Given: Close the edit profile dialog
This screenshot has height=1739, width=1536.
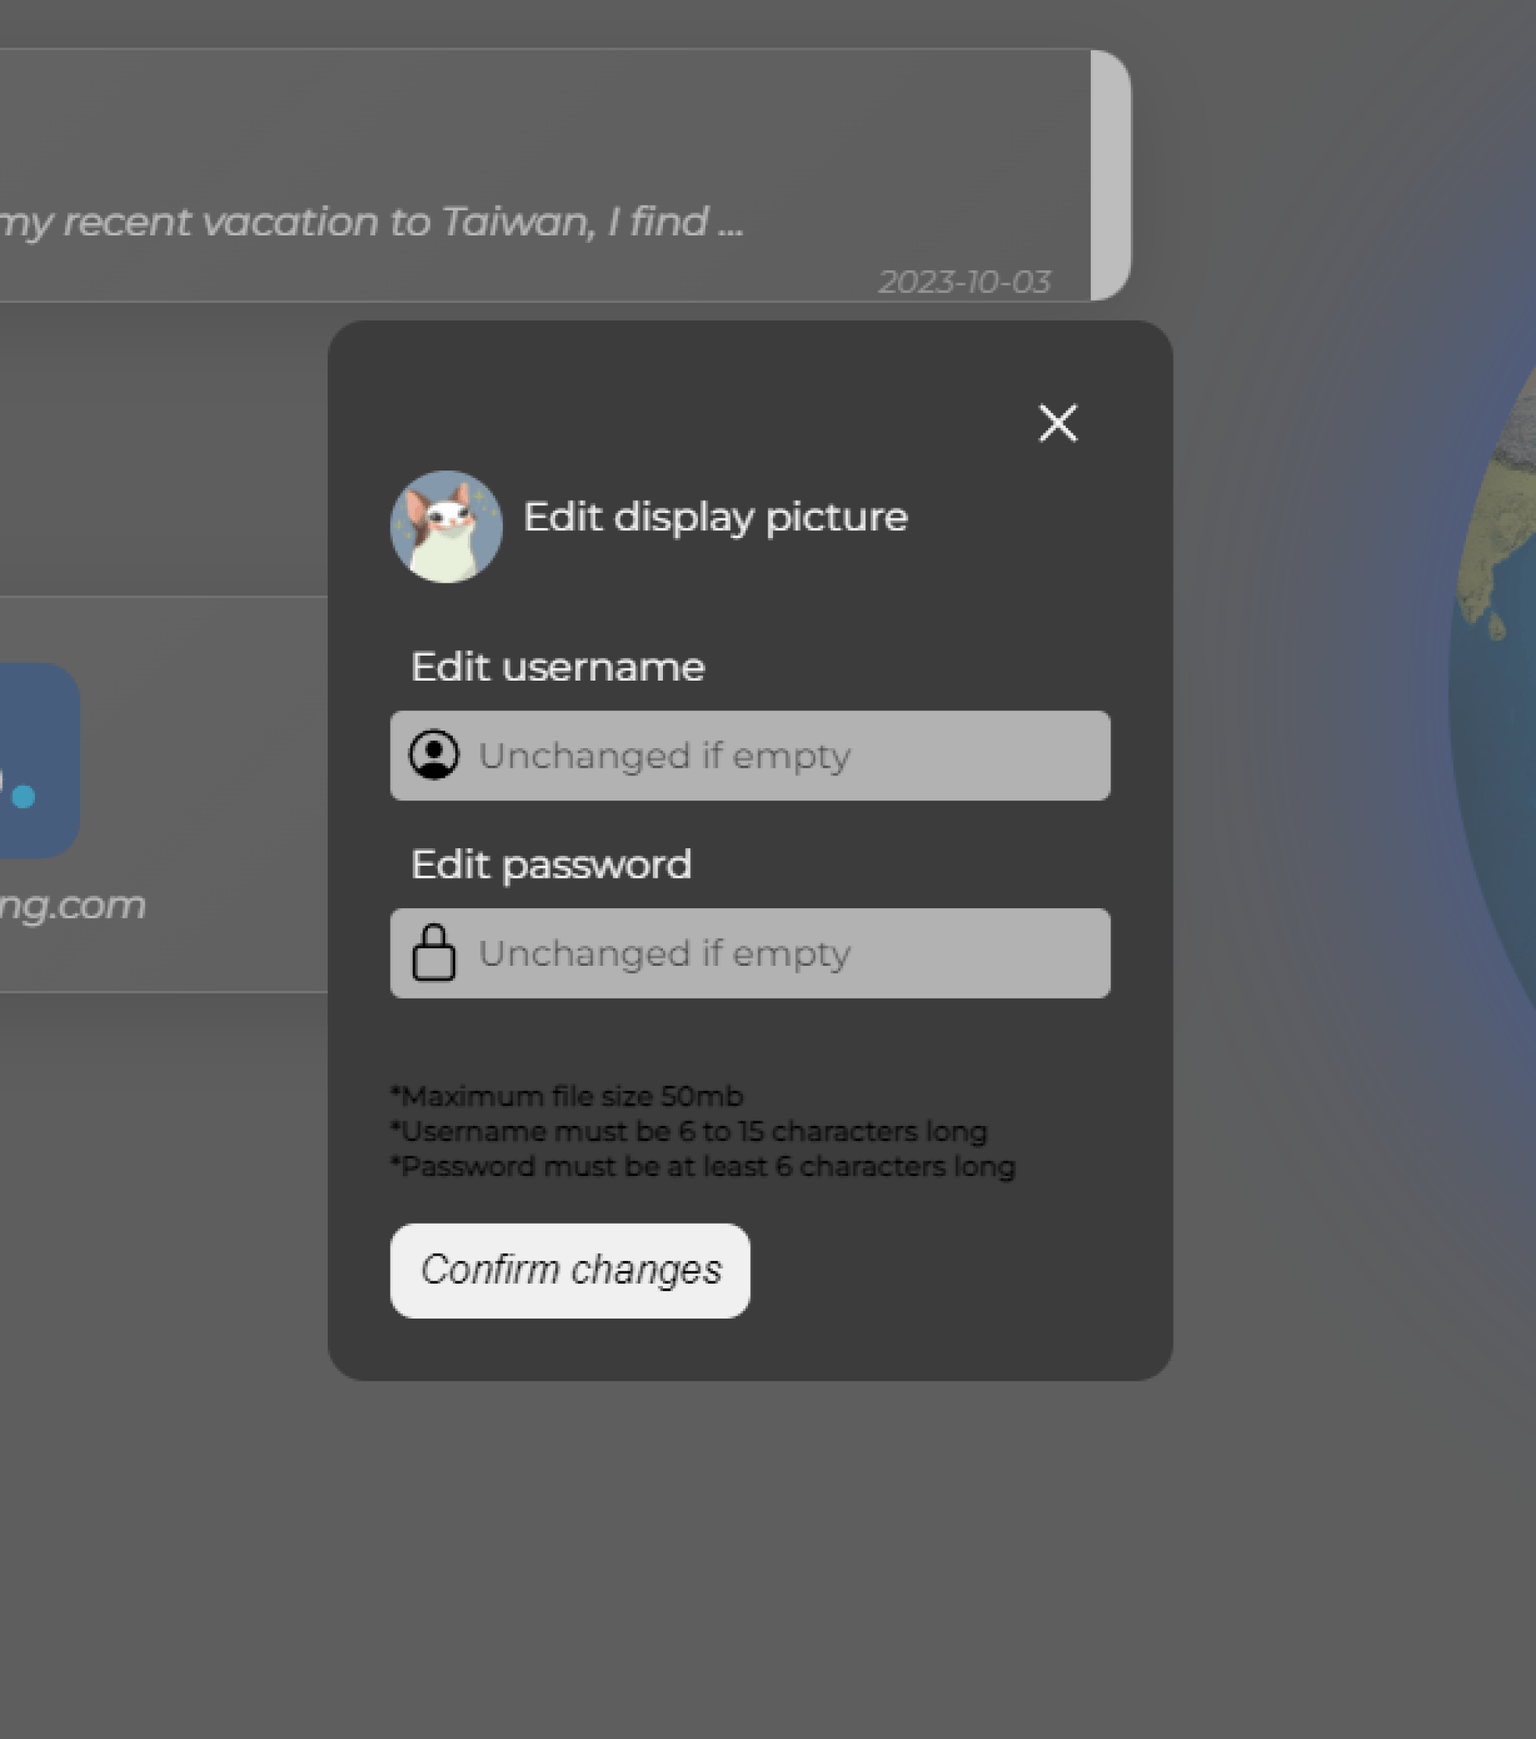Looking at the screenshot, I should pos(1058,423).
